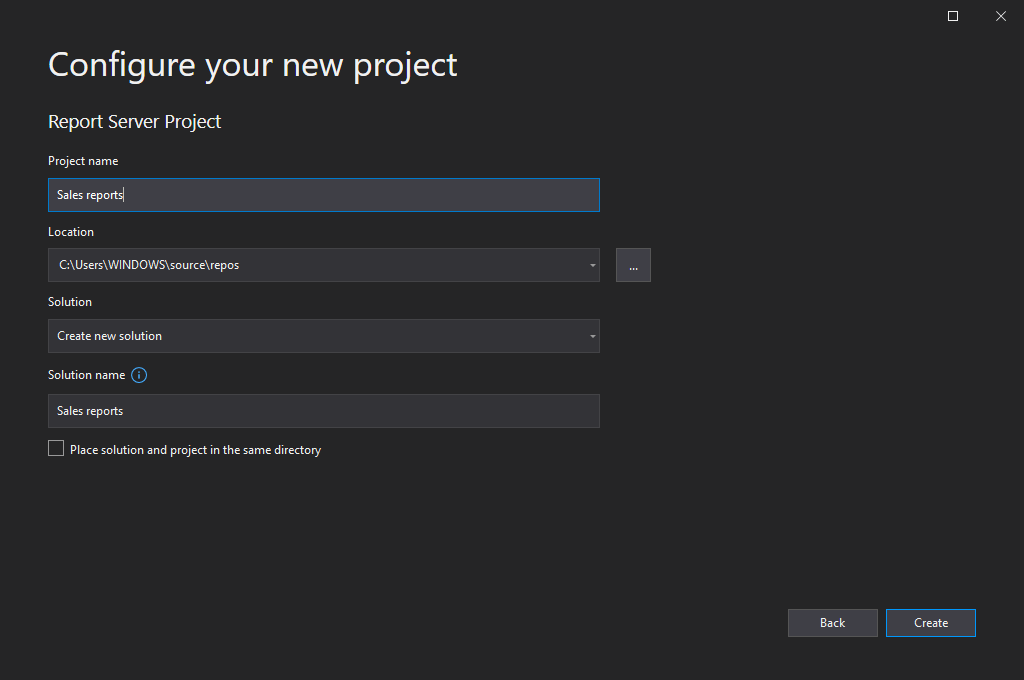The width and height of the screenshot is (1024, 680).
Task: Close the new project dialog
Action: coord(1000,16)
